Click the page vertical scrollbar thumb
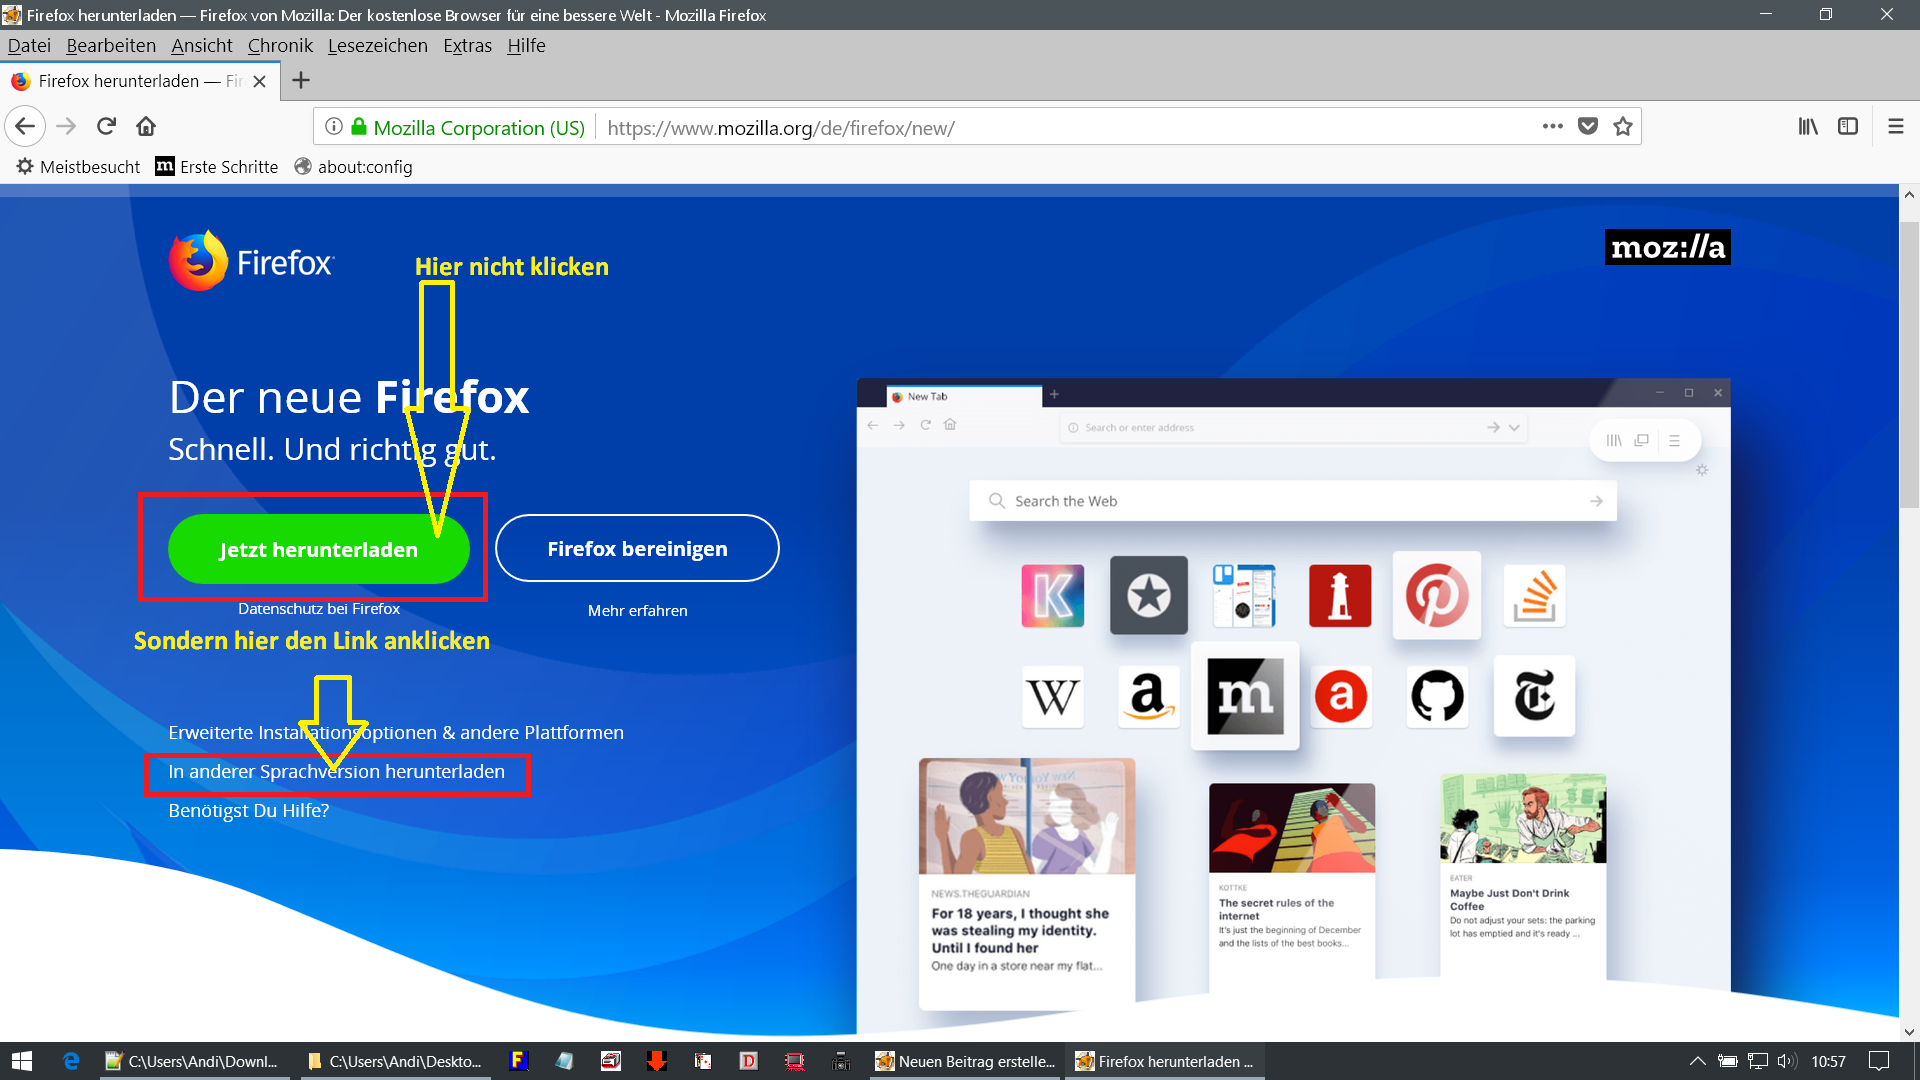Viewport: 1920px width, 1080px height. point(1909,365)
